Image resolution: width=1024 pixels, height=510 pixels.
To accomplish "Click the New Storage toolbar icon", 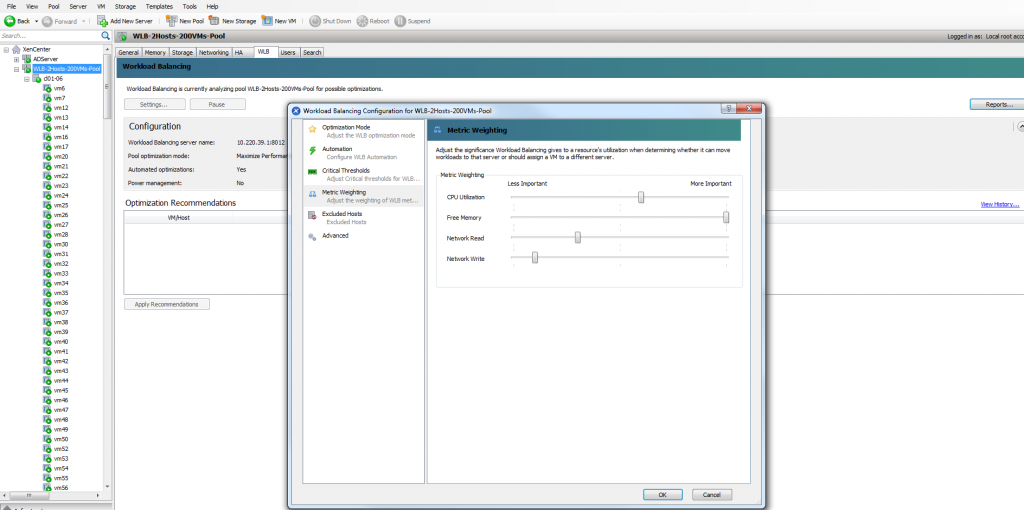I will point(214,21).
